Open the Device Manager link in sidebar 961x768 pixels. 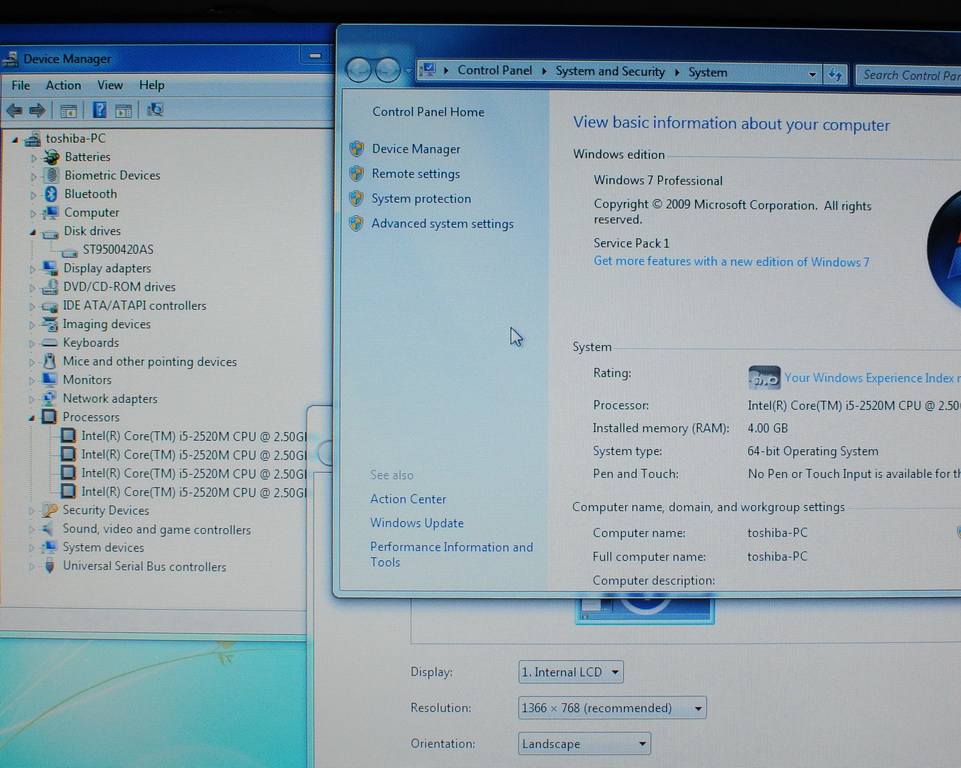coord(416,149)
